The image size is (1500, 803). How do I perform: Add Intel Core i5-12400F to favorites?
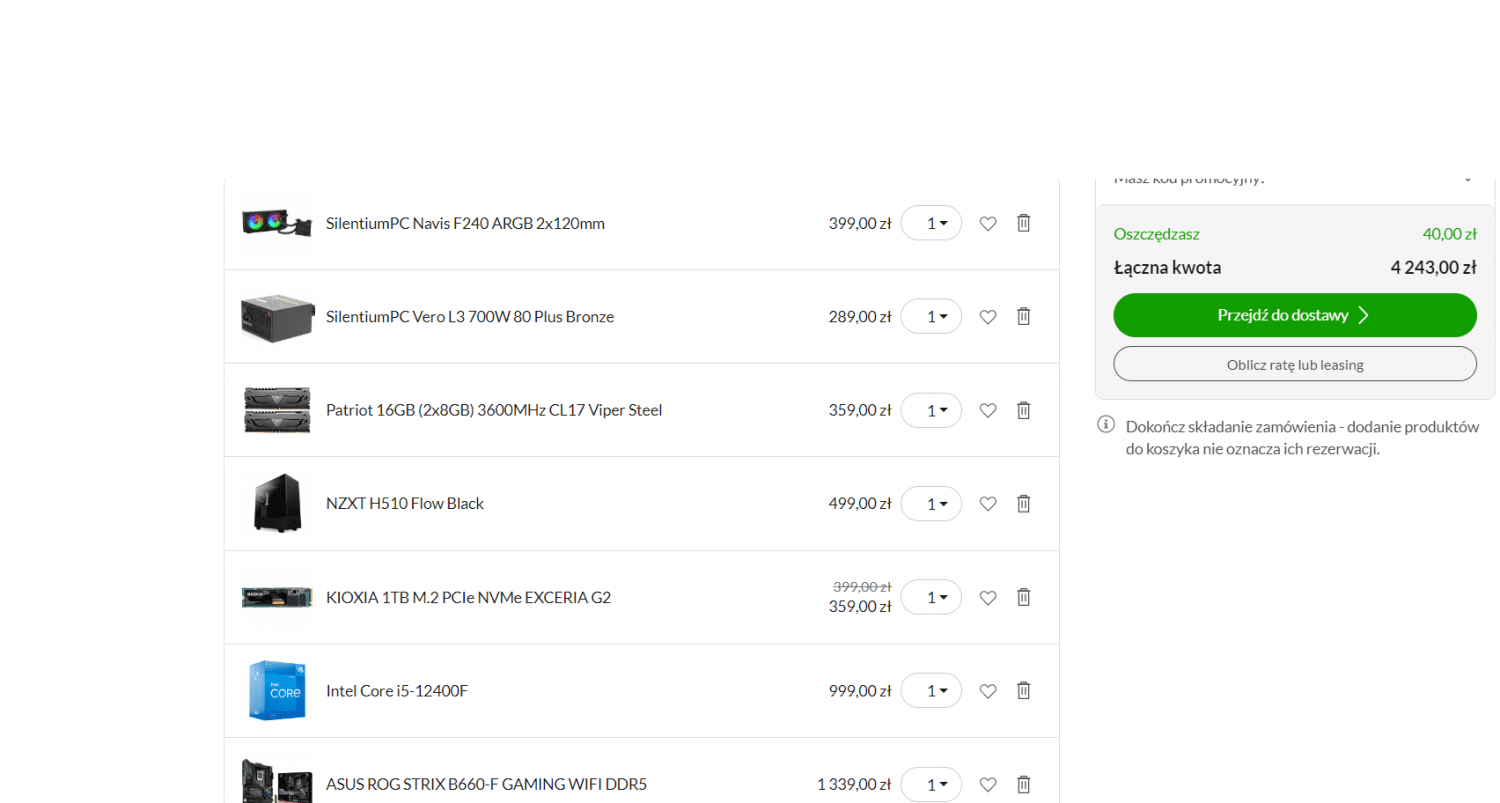987,691
